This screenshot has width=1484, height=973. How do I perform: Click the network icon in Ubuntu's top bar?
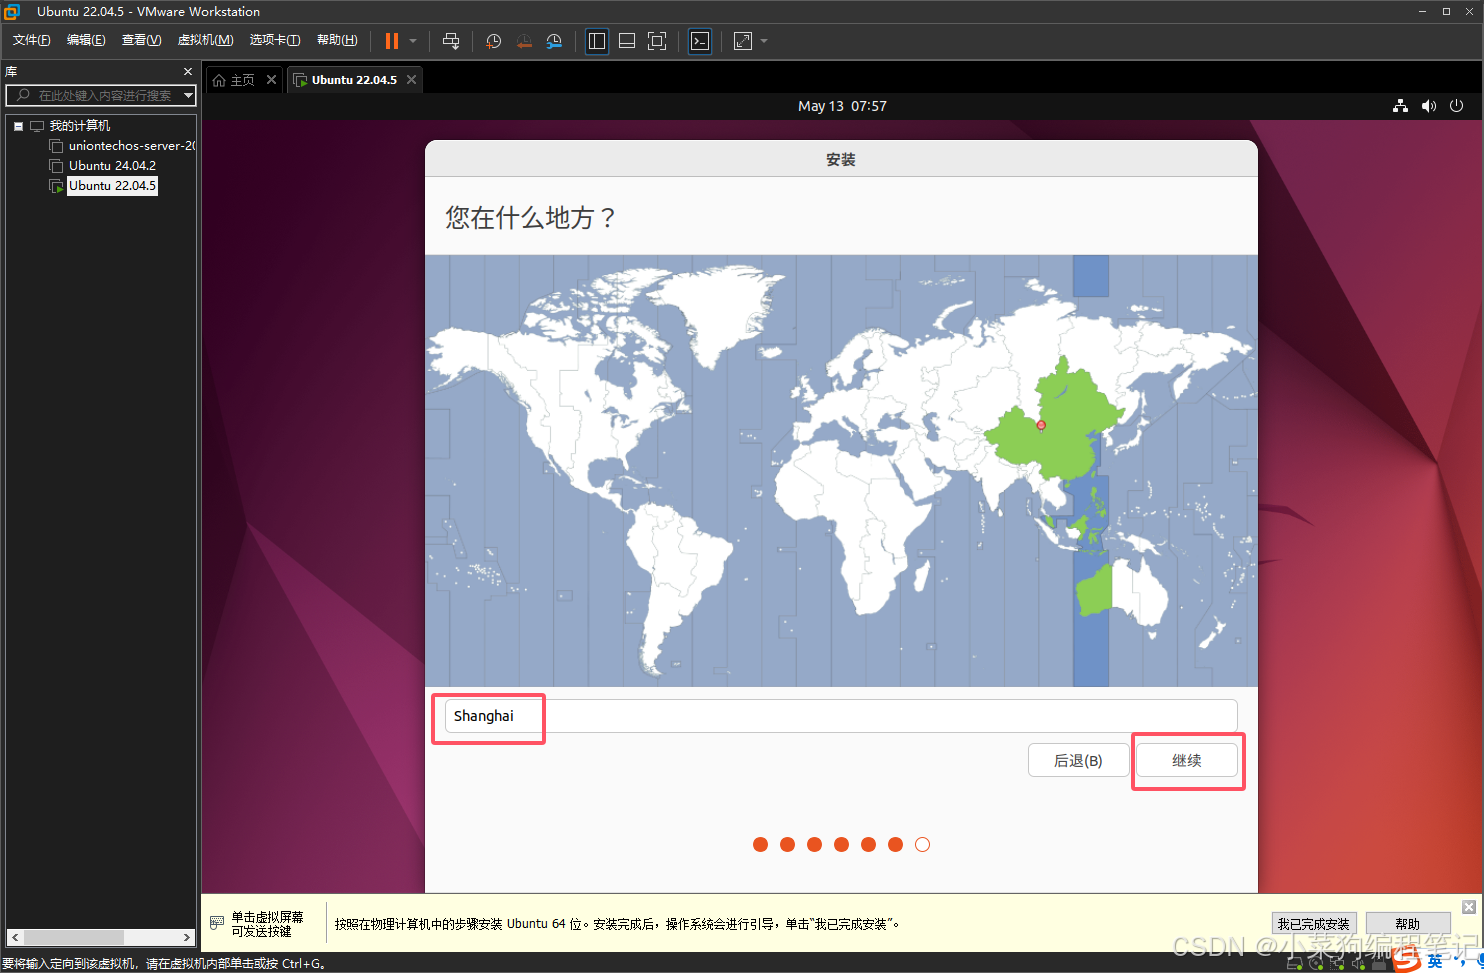point(1400,106)
